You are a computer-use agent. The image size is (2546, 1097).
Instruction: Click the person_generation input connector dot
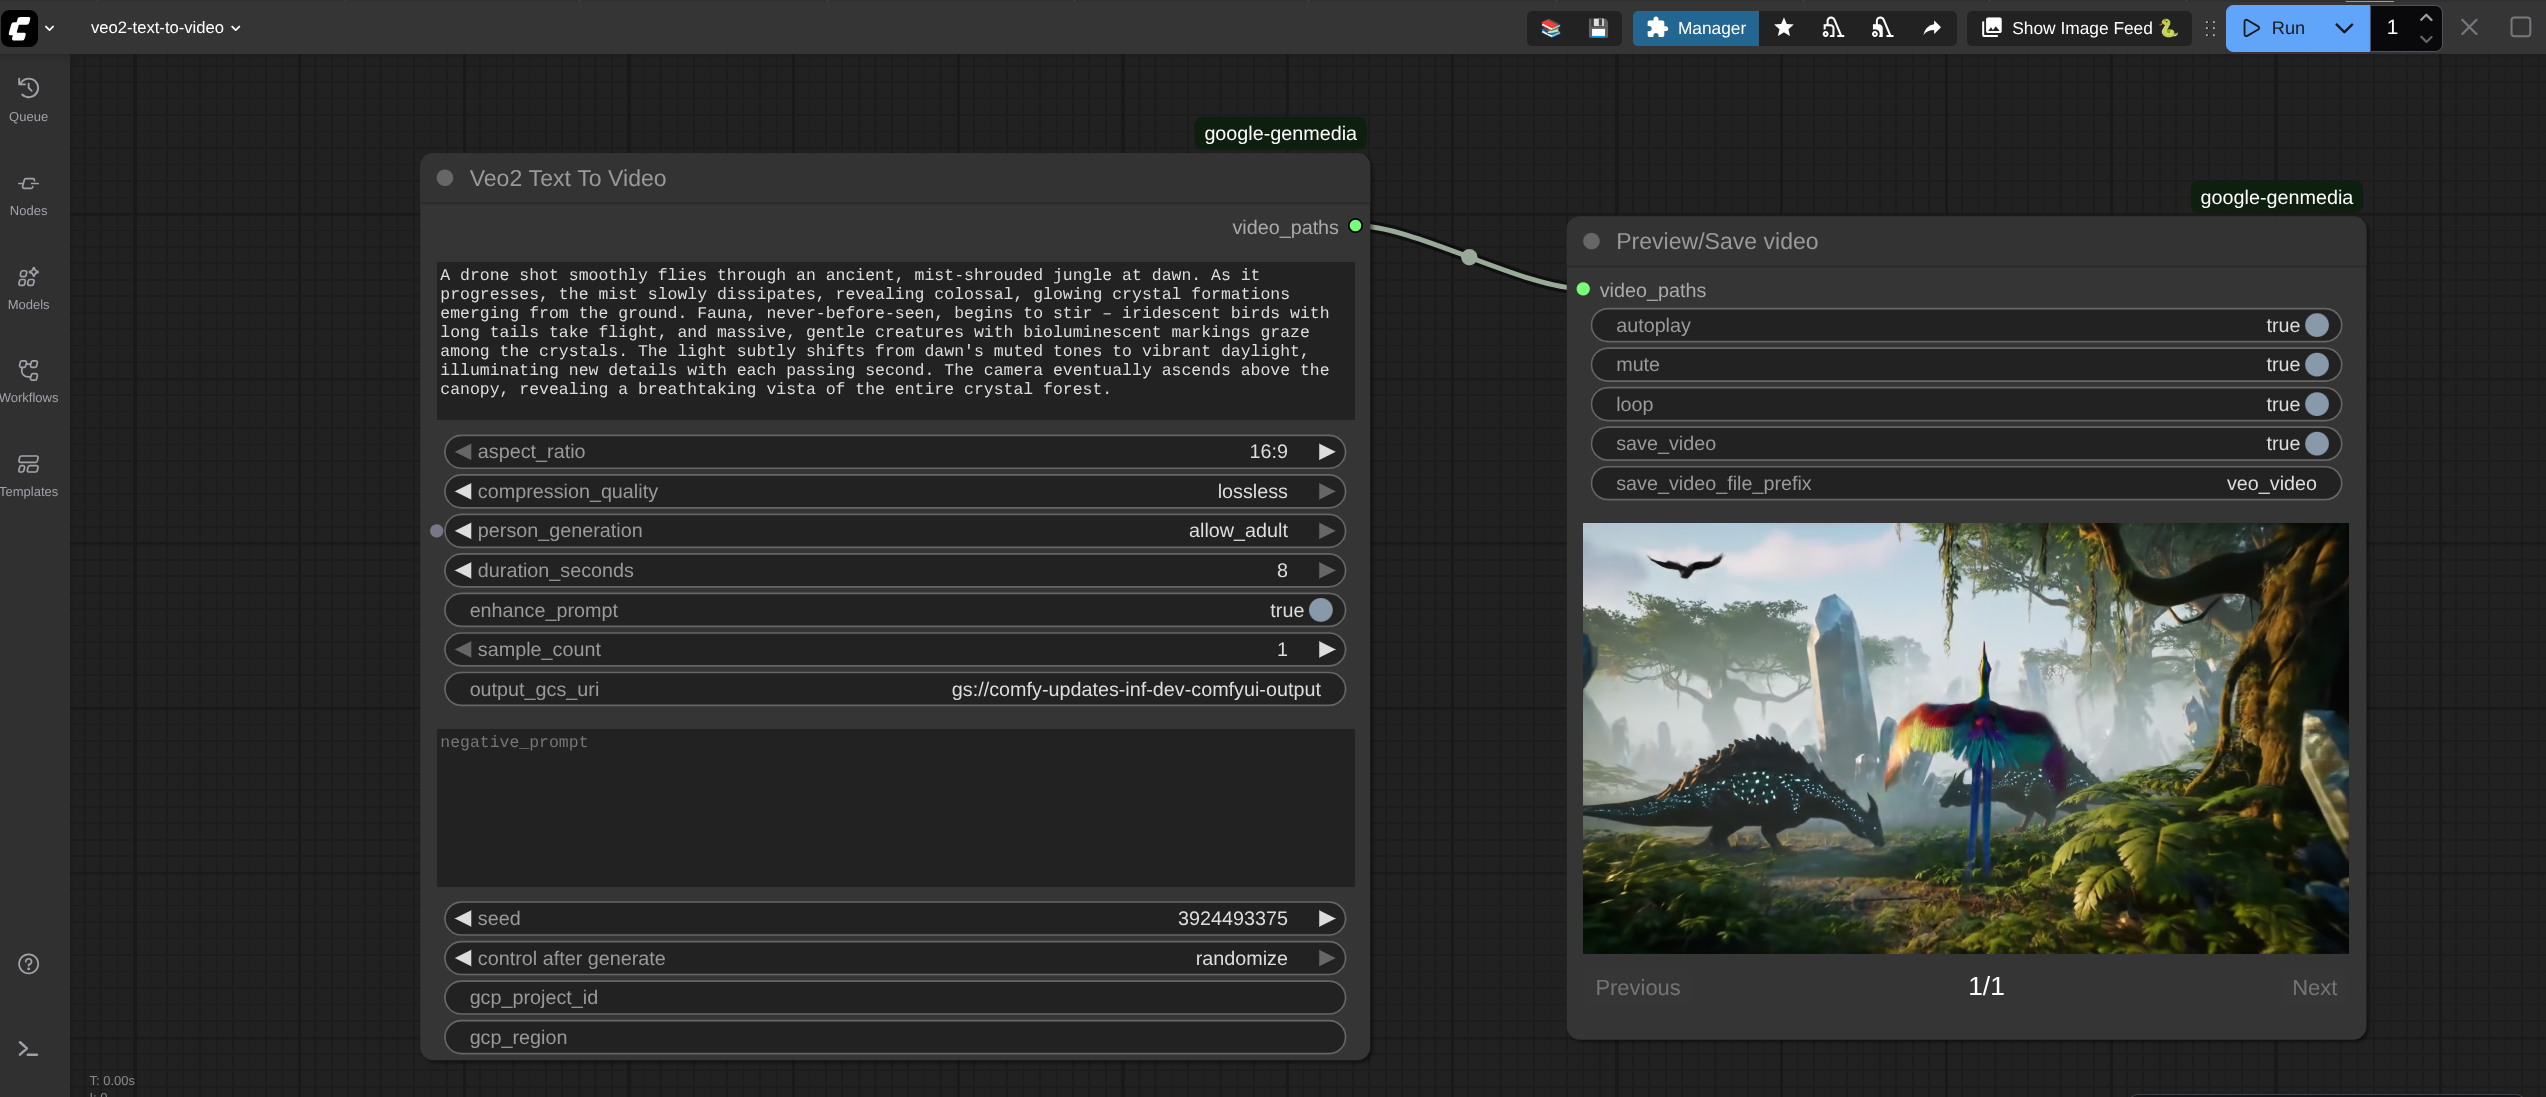[x=436, y=531]
